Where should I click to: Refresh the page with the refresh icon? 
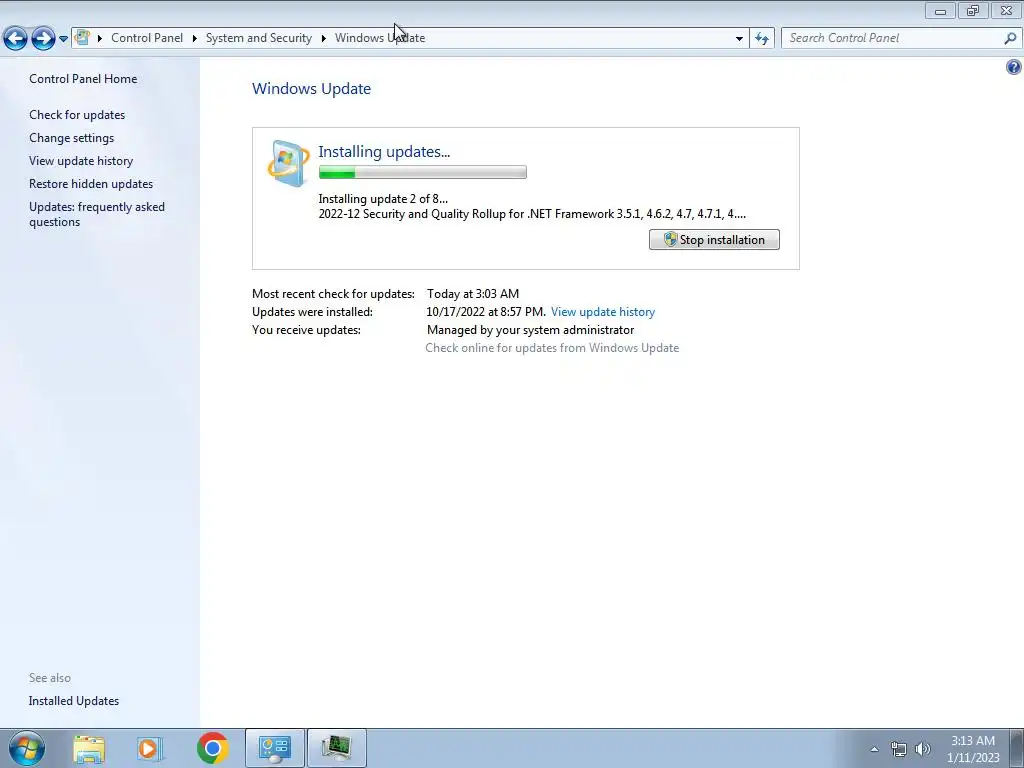pyautogui.click(x=761, y=38)
